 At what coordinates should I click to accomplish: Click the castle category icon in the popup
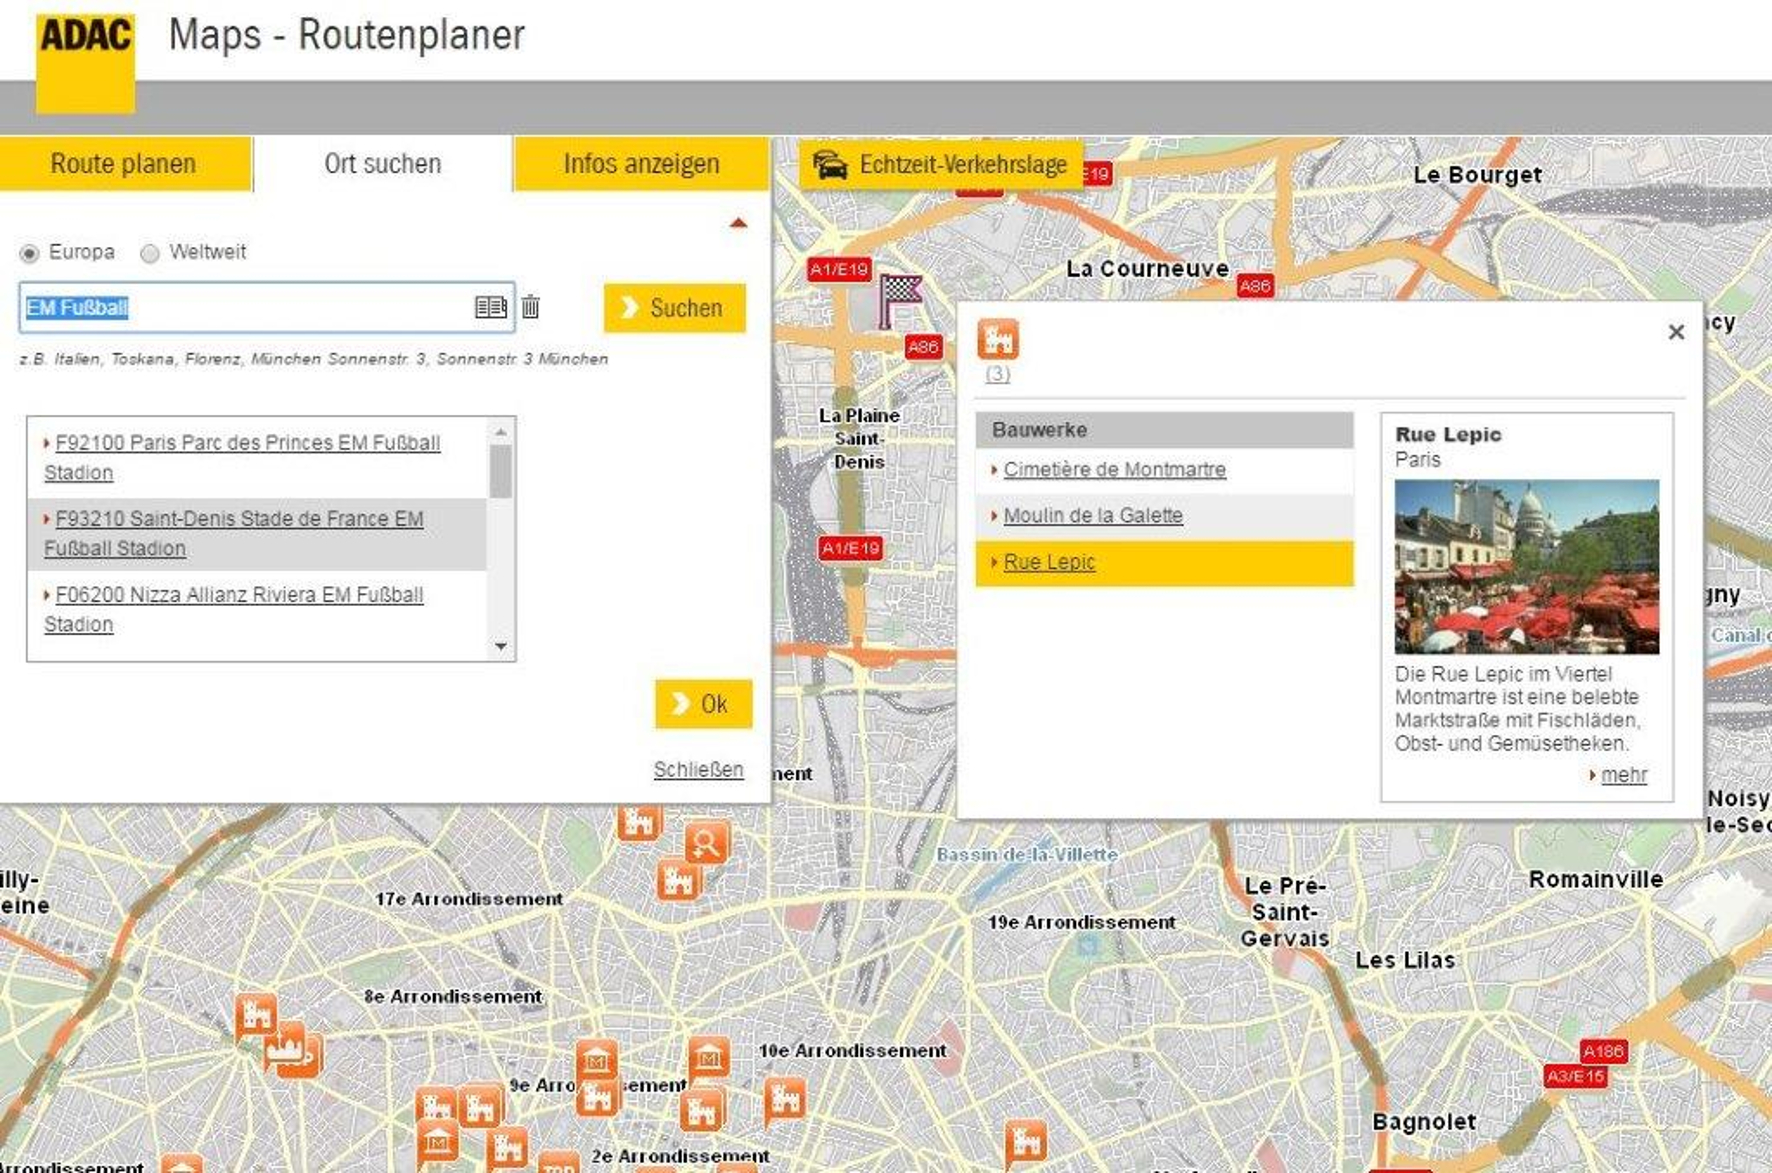[998, 339]
